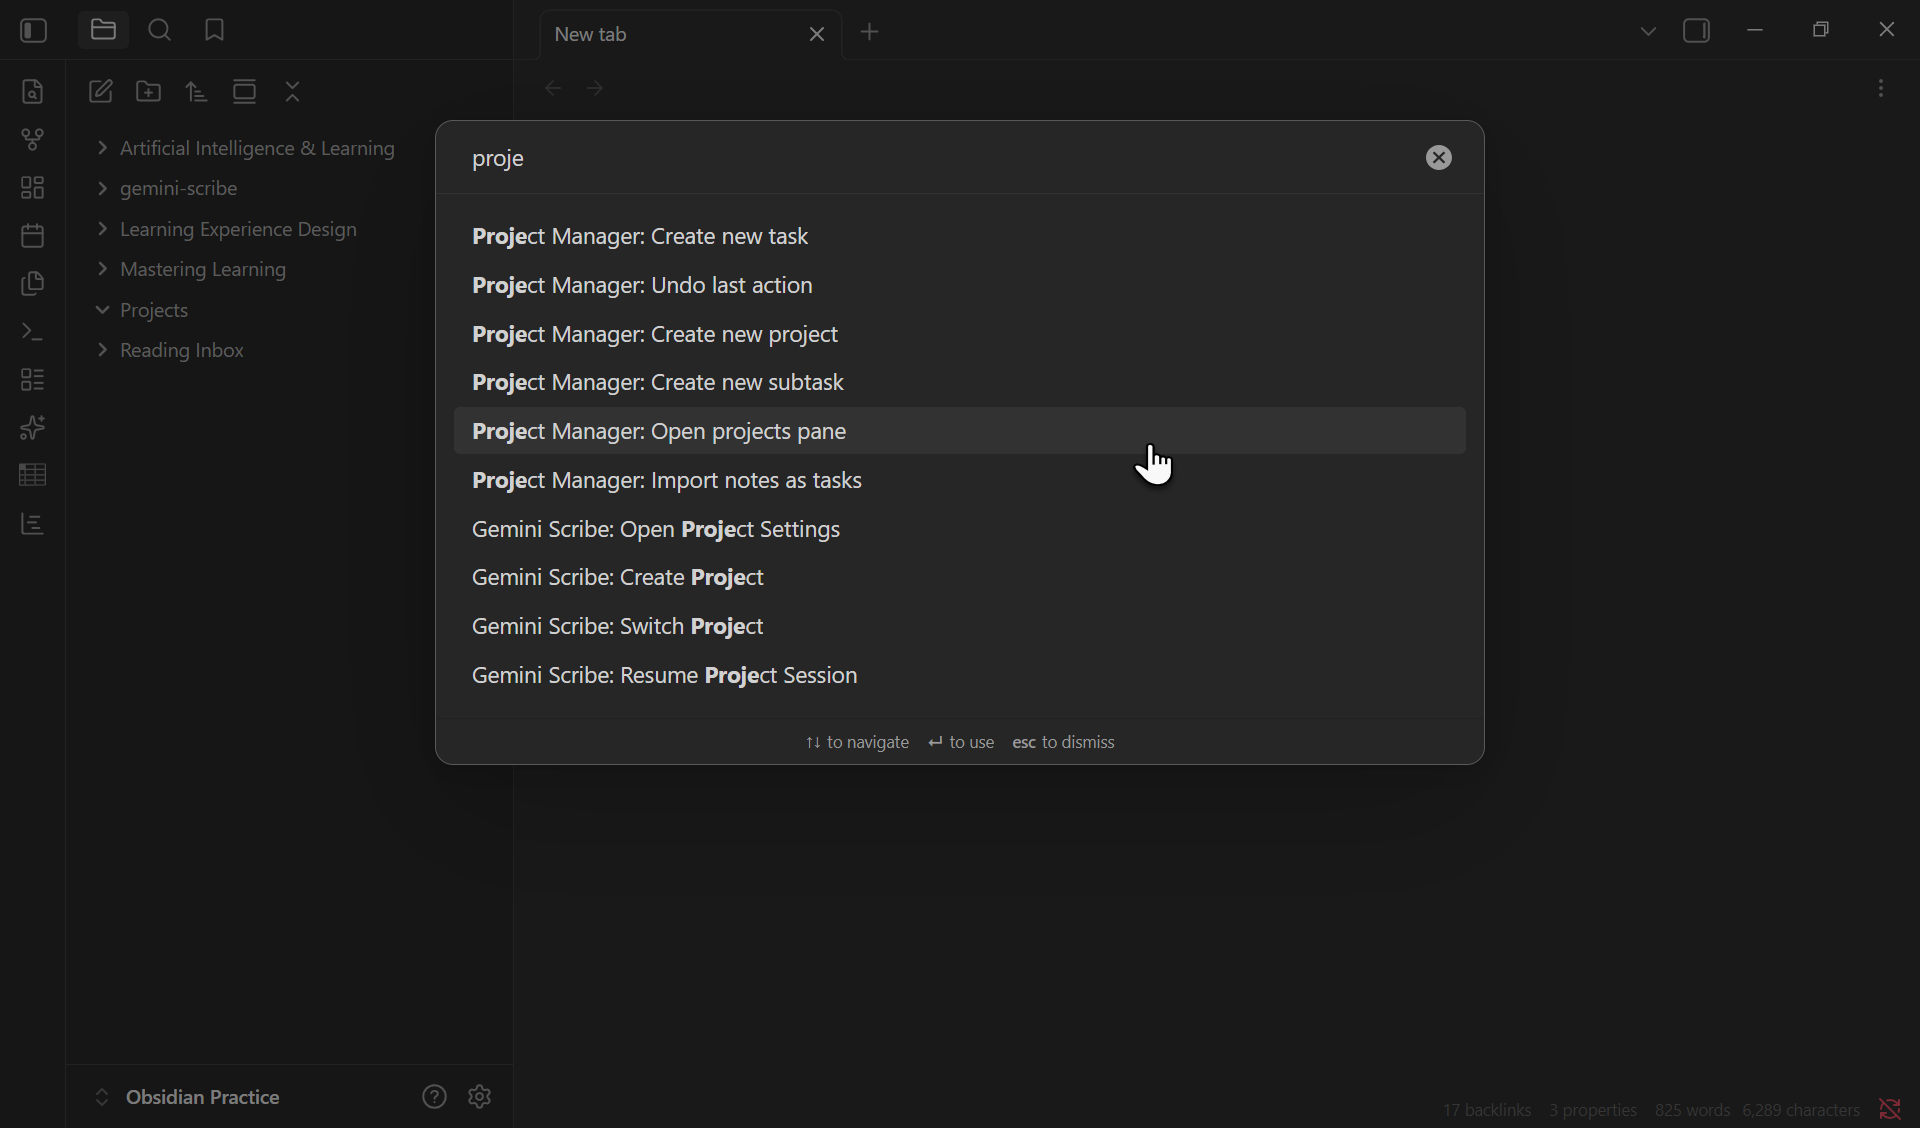The image size is (1920, 1128).
Task: Select Gemini Scribe: Resume Project Session
Action: click(x=960, y=676)
